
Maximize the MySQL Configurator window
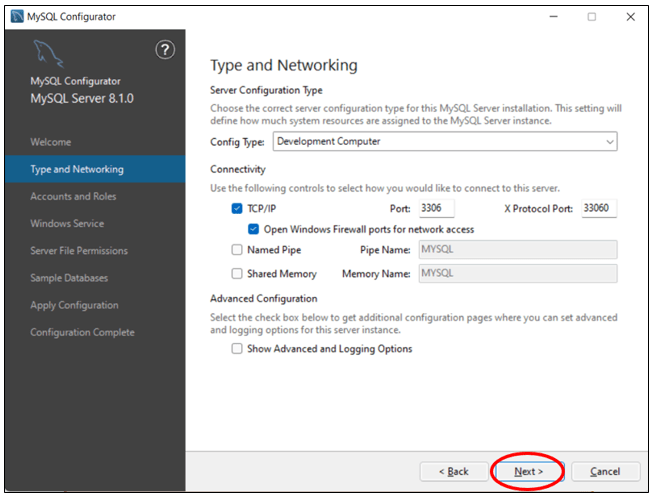click(x=592, y=17)
